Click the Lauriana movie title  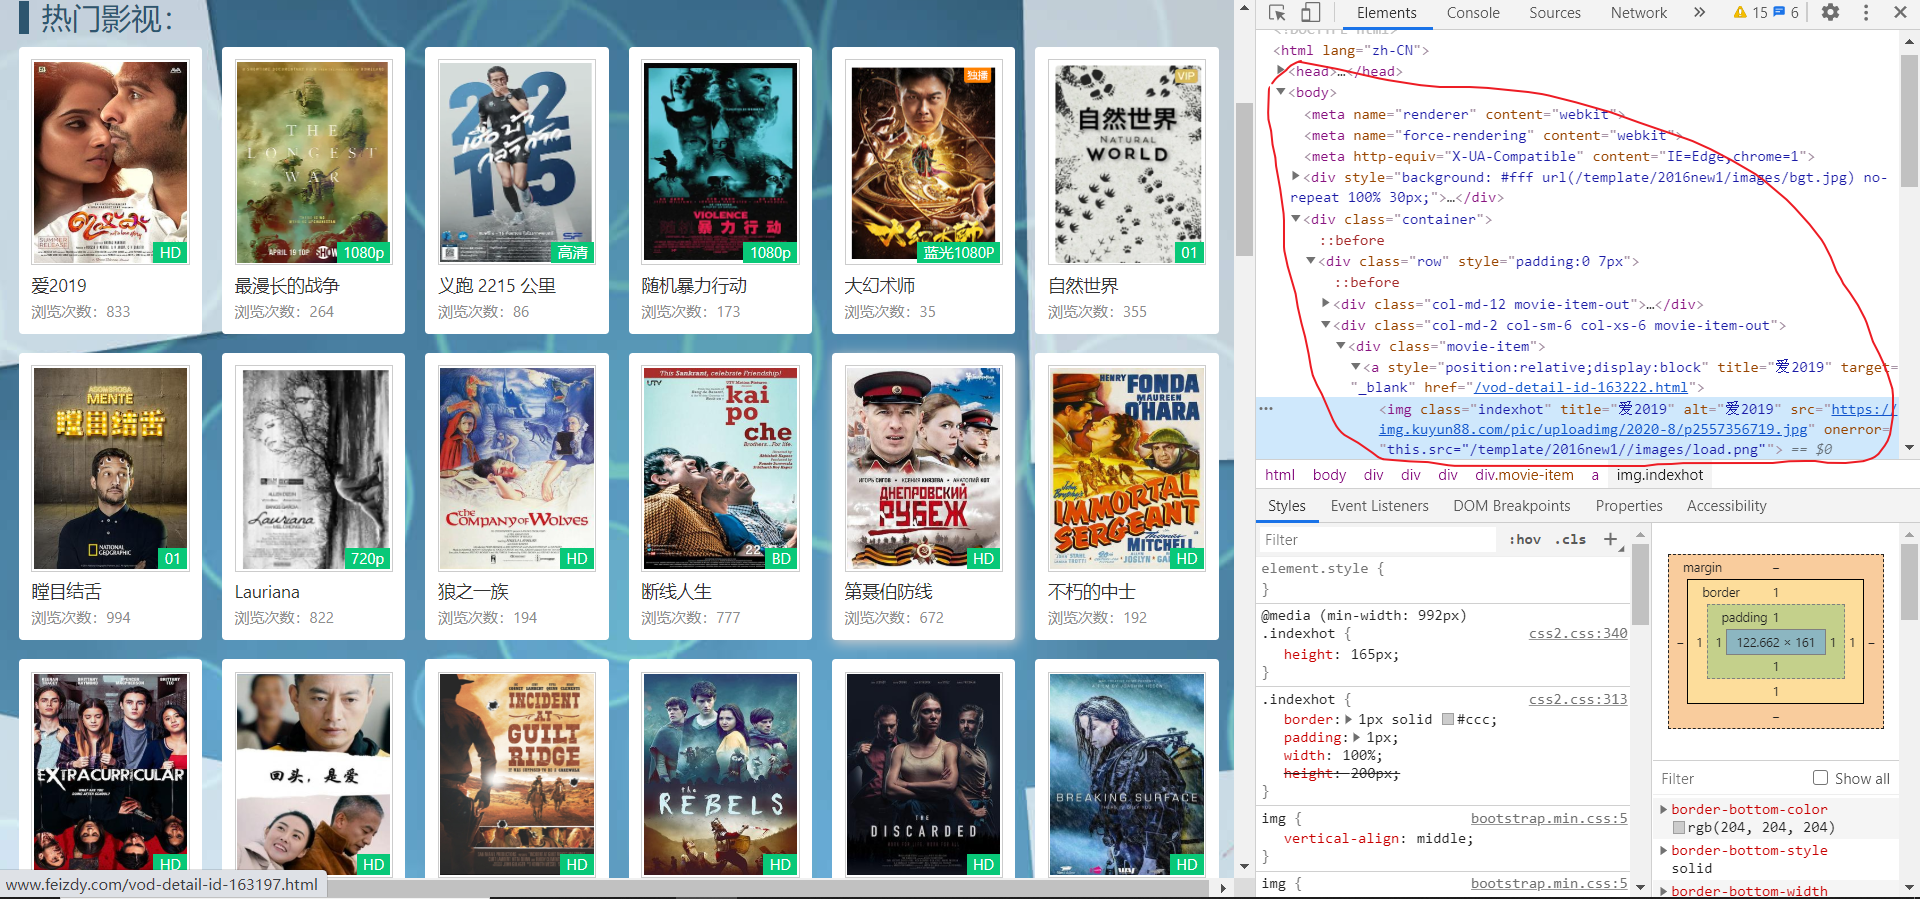(x=267, y=592)
